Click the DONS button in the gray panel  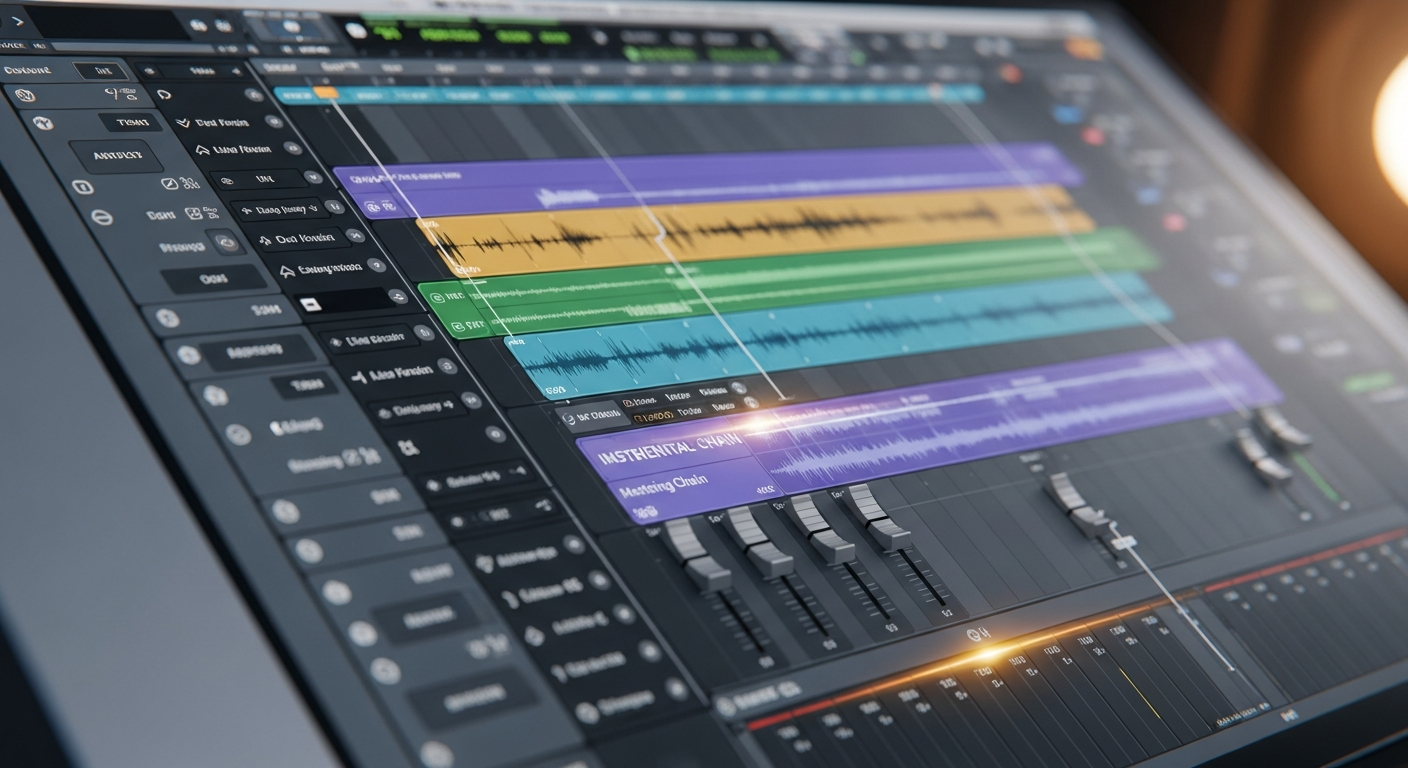tap(213, 280)
